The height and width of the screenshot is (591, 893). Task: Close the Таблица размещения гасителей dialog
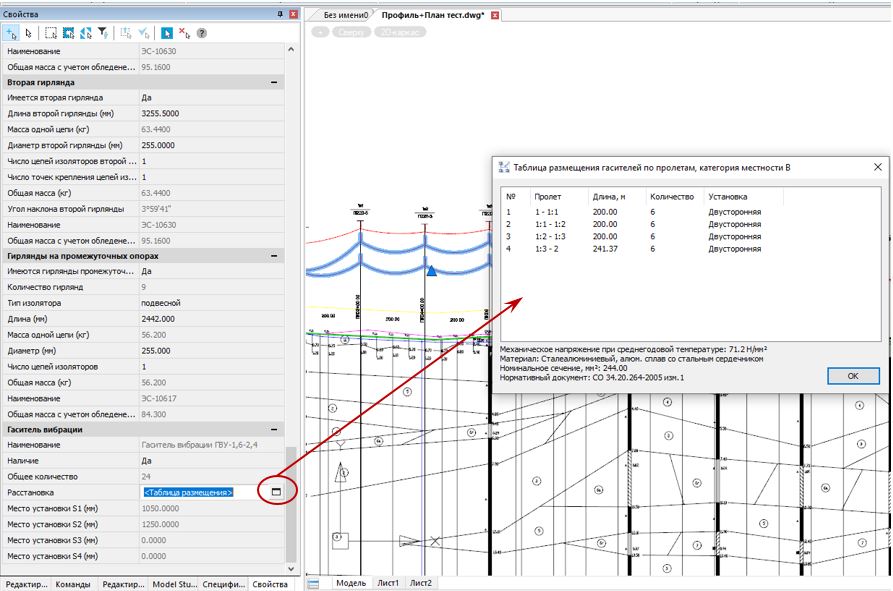877,167
